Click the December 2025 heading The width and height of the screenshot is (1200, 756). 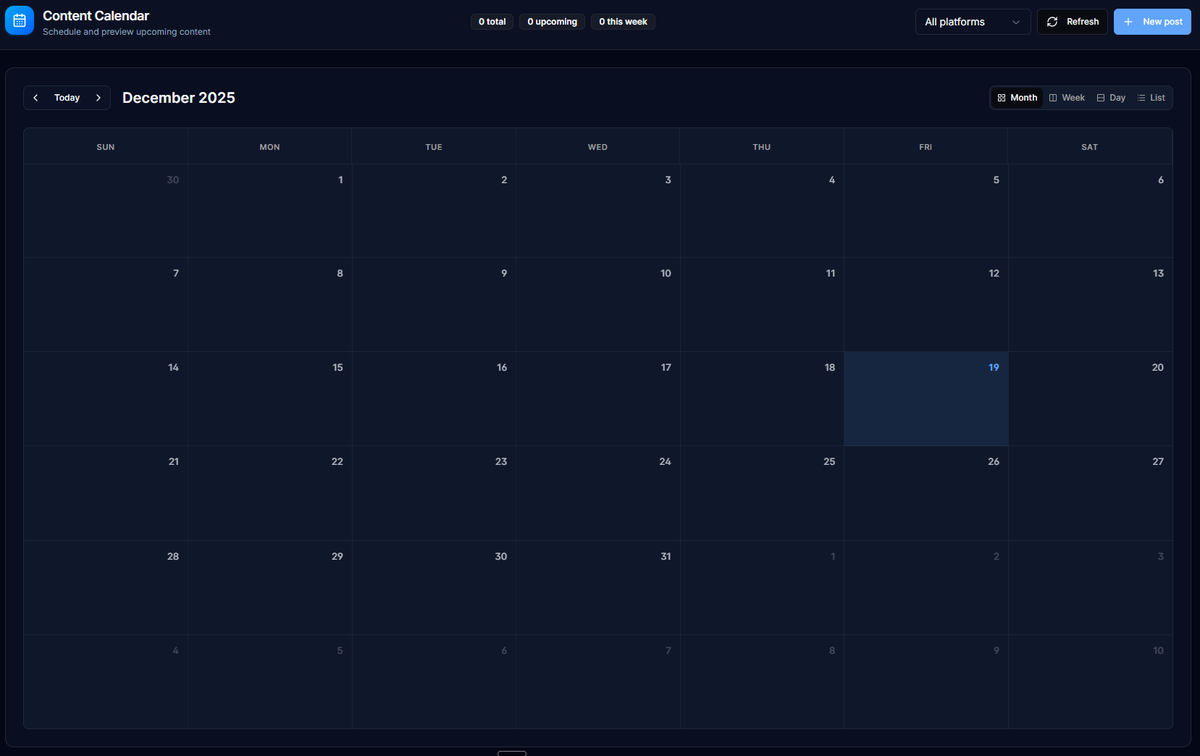(179, 98)
